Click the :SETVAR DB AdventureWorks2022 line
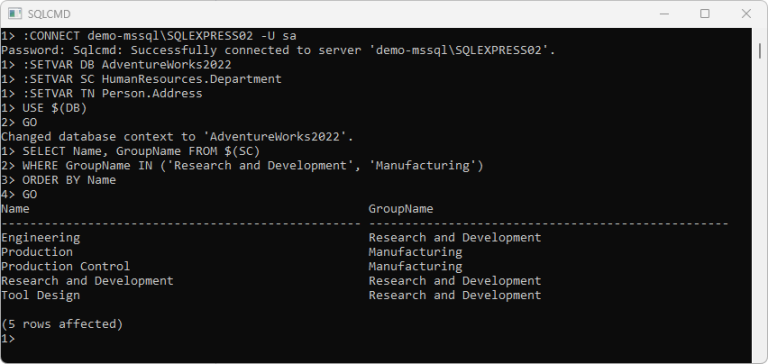This screenshot has width=768, height=364. tap(116, 65)
